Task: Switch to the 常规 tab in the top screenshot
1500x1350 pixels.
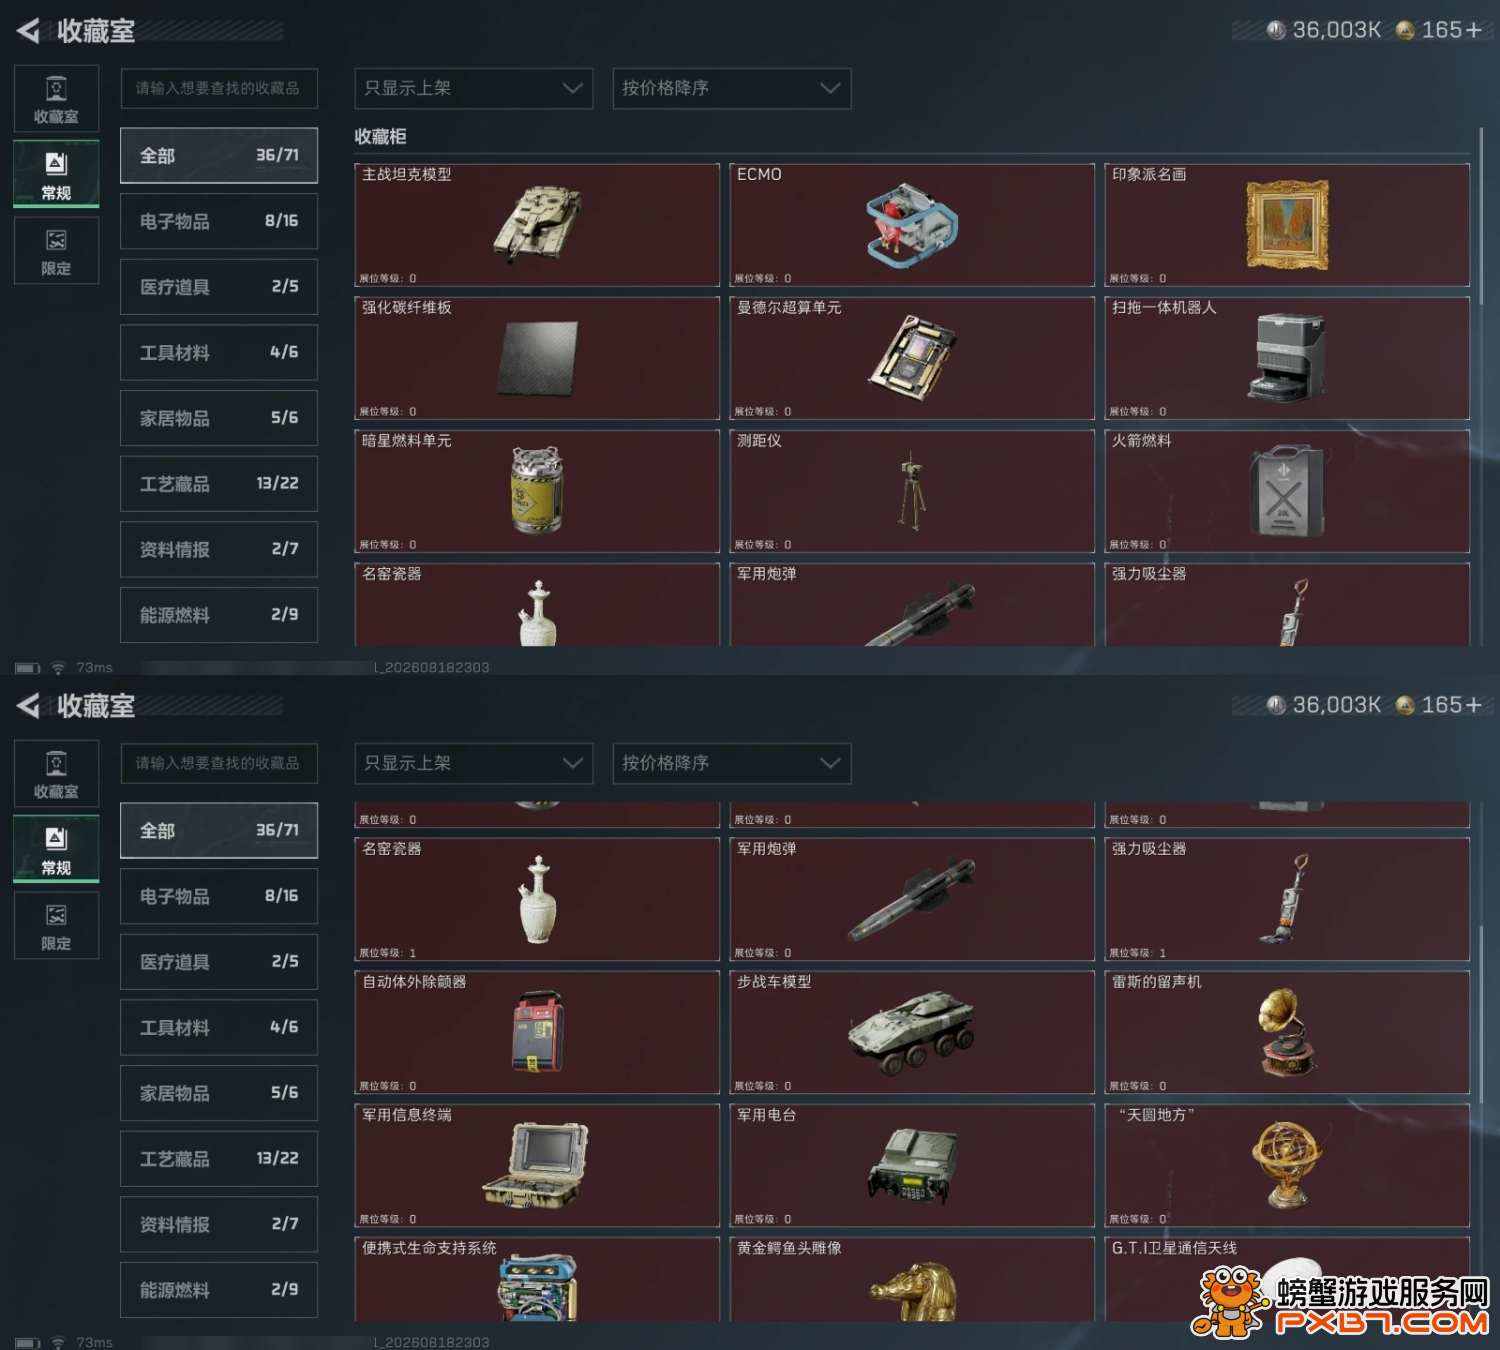Action: tap(56, 174)
